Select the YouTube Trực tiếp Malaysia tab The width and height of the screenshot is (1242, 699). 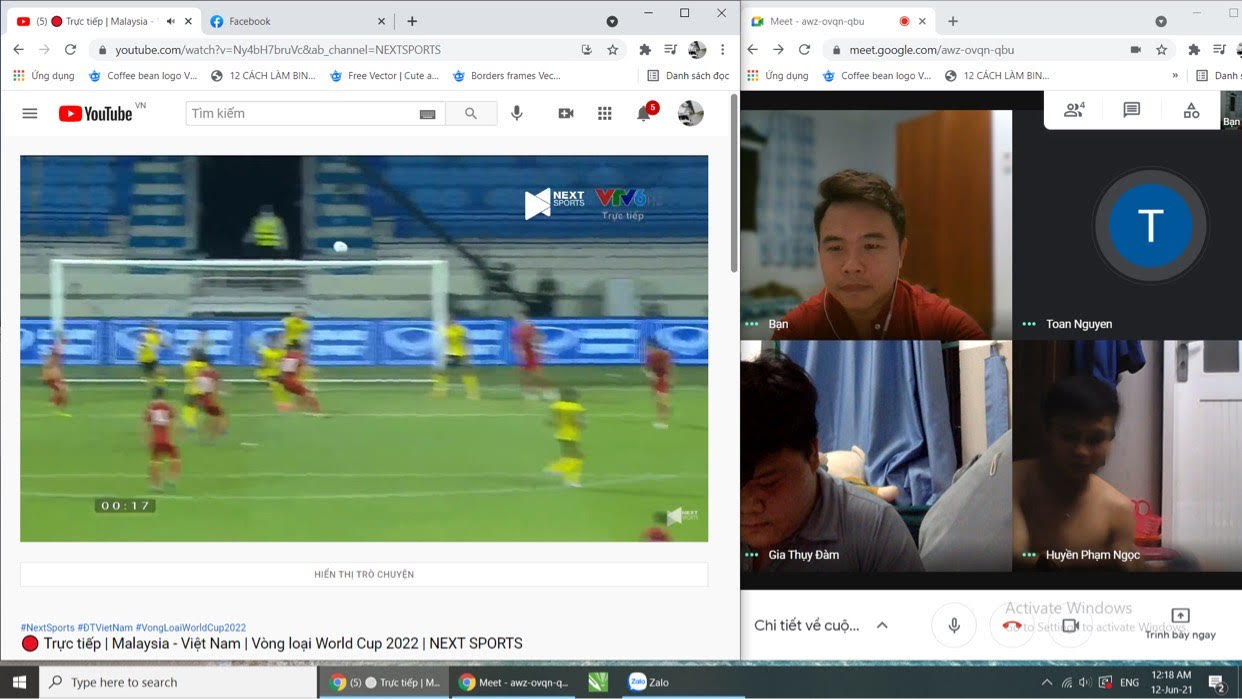(x=104, y=21)
